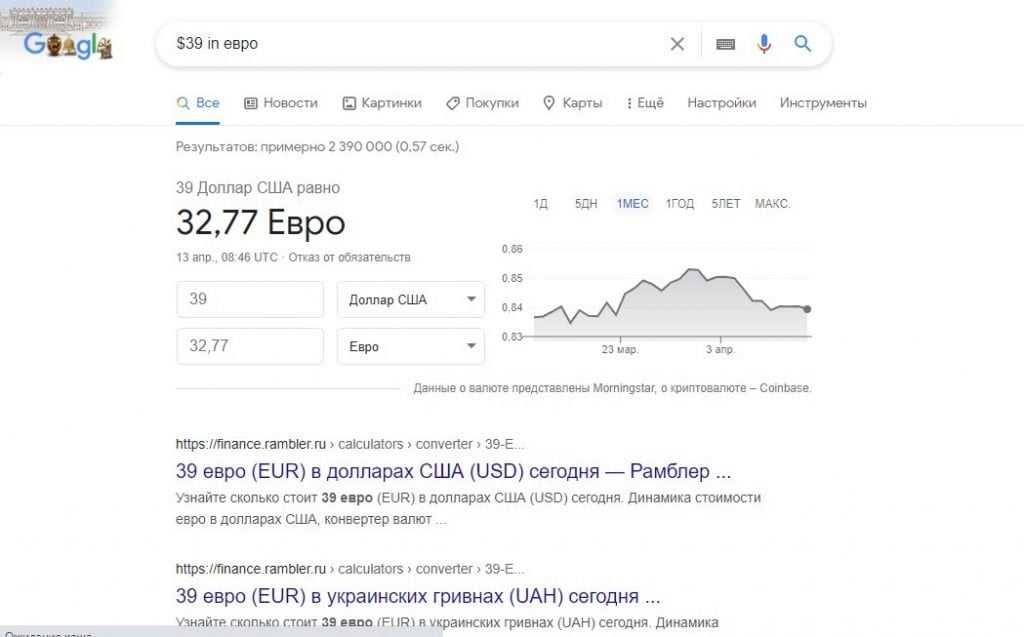This screenshot has width=1024, height=637.
Task: Expand the Ещё more menu
Action: click(x=645, y=103)
